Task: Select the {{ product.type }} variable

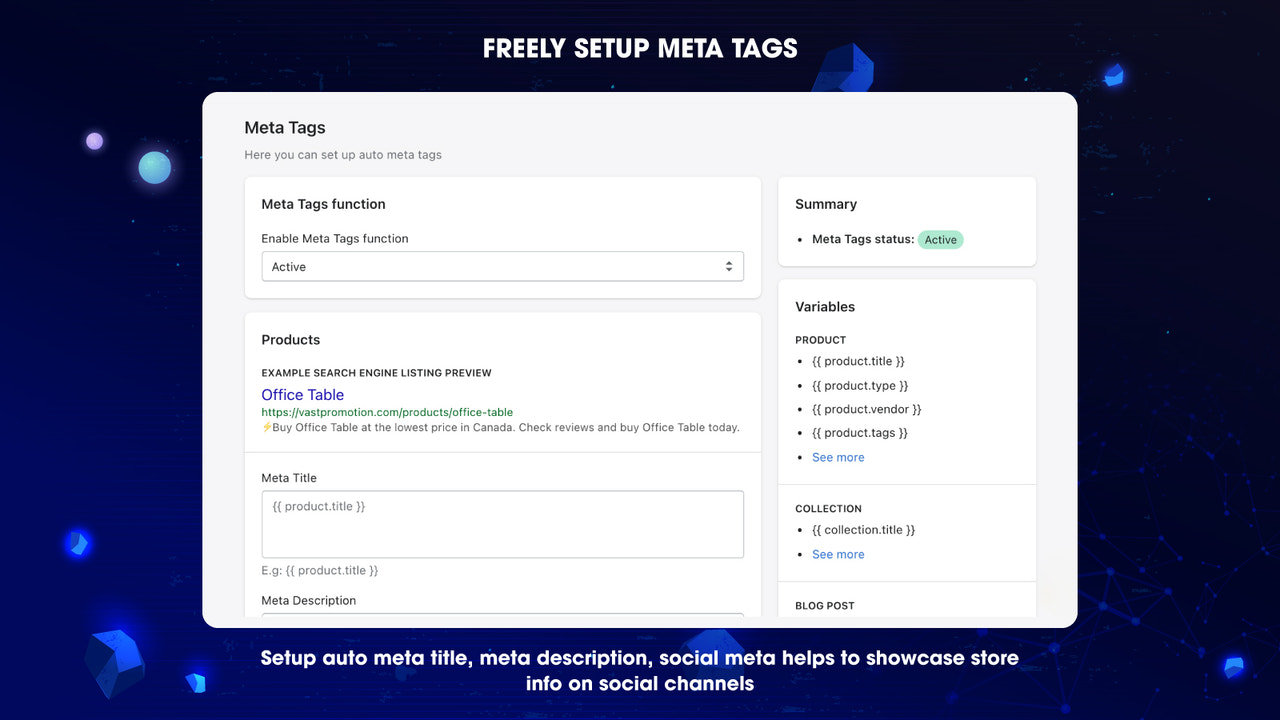Action: point(861,385)
